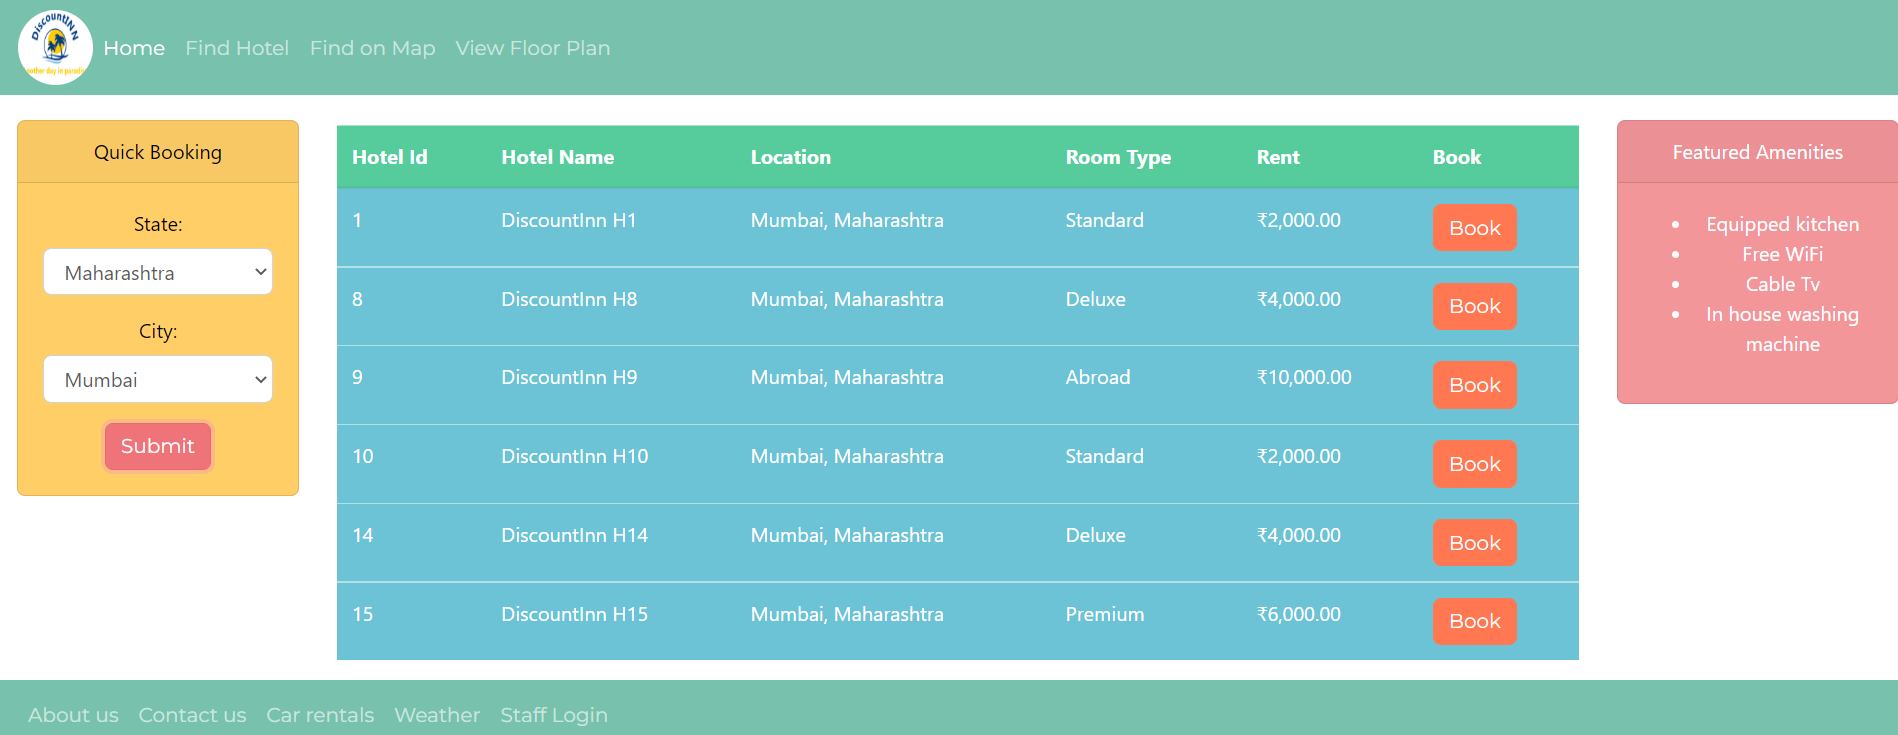Open Staff Login footer link

(554, 715)
